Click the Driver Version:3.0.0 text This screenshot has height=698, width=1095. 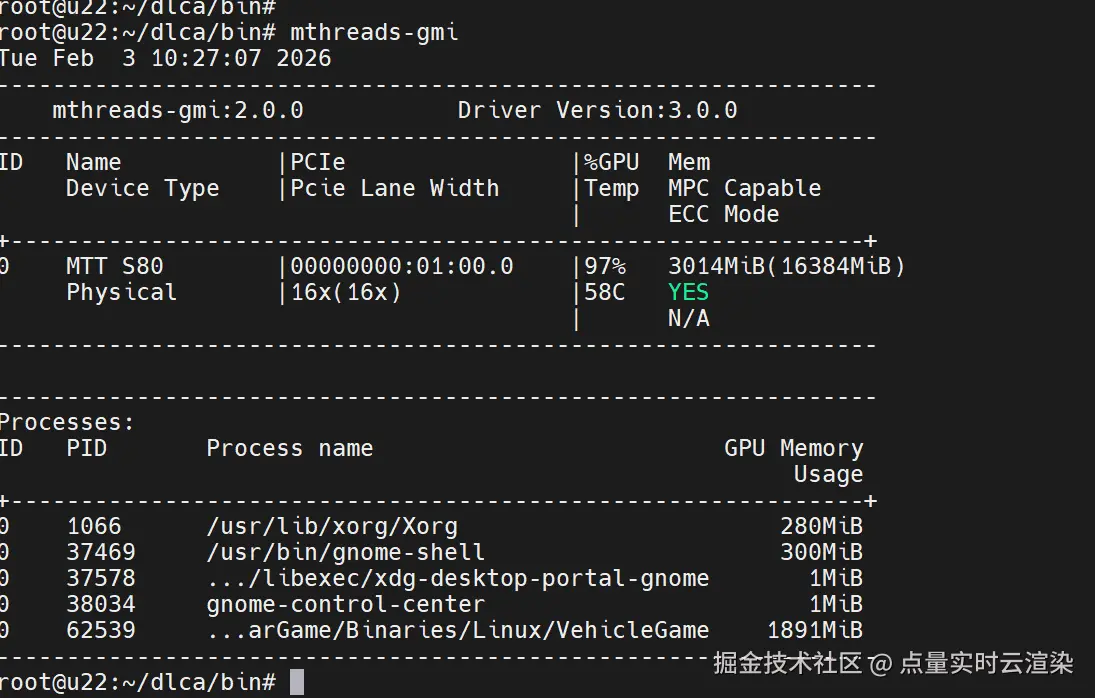[x=597, y=110]
